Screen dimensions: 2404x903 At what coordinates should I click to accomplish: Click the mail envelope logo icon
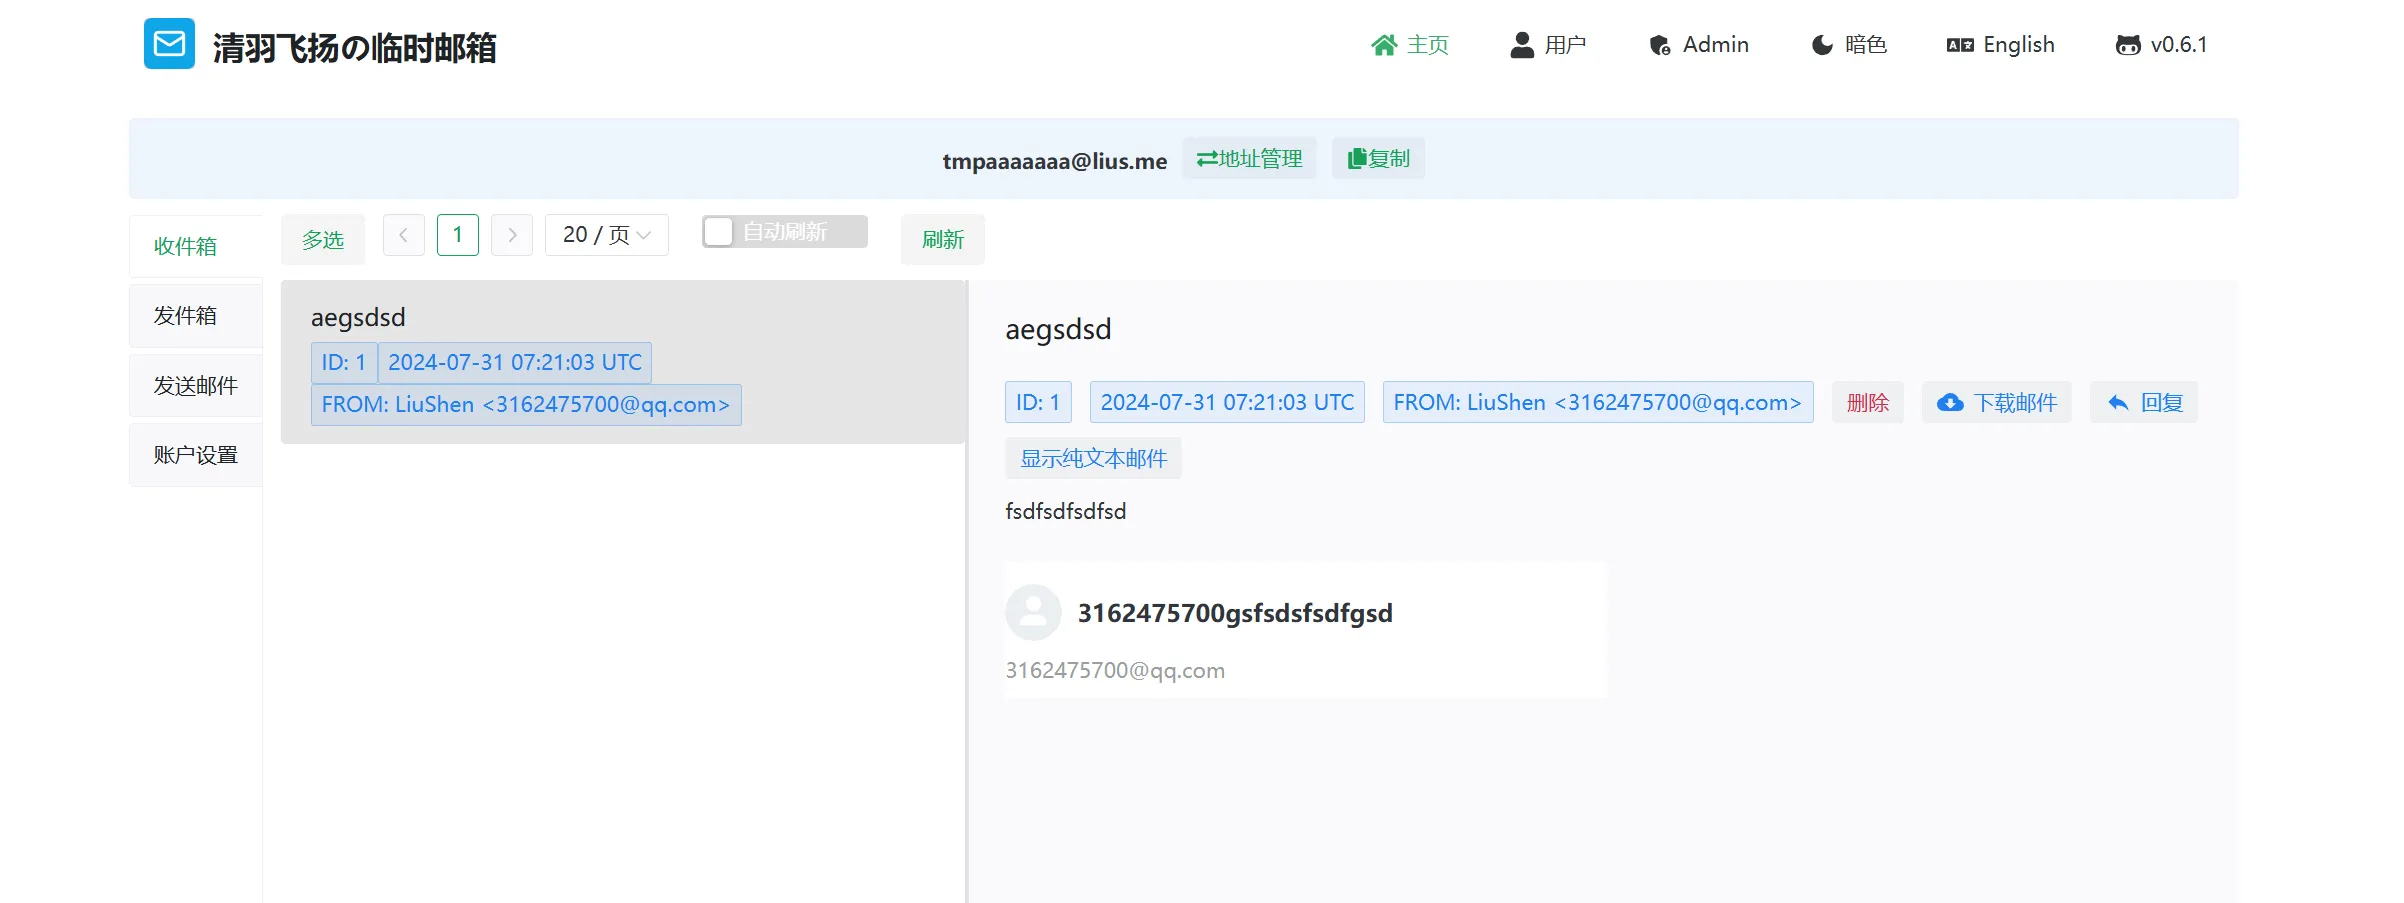pos(169,44)
